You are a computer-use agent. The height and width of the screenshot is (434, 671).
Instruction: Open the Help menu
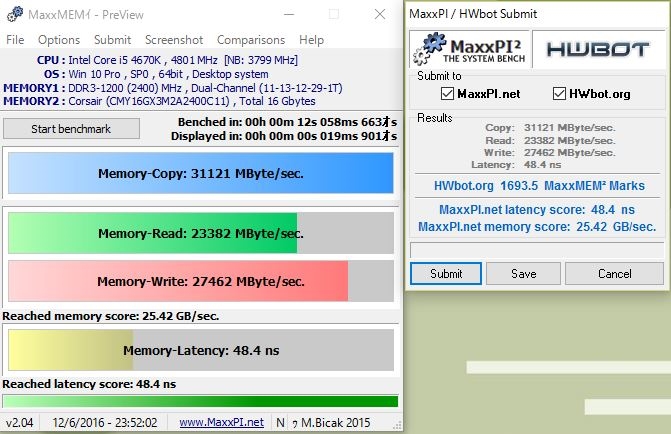(x=311, y=40)
